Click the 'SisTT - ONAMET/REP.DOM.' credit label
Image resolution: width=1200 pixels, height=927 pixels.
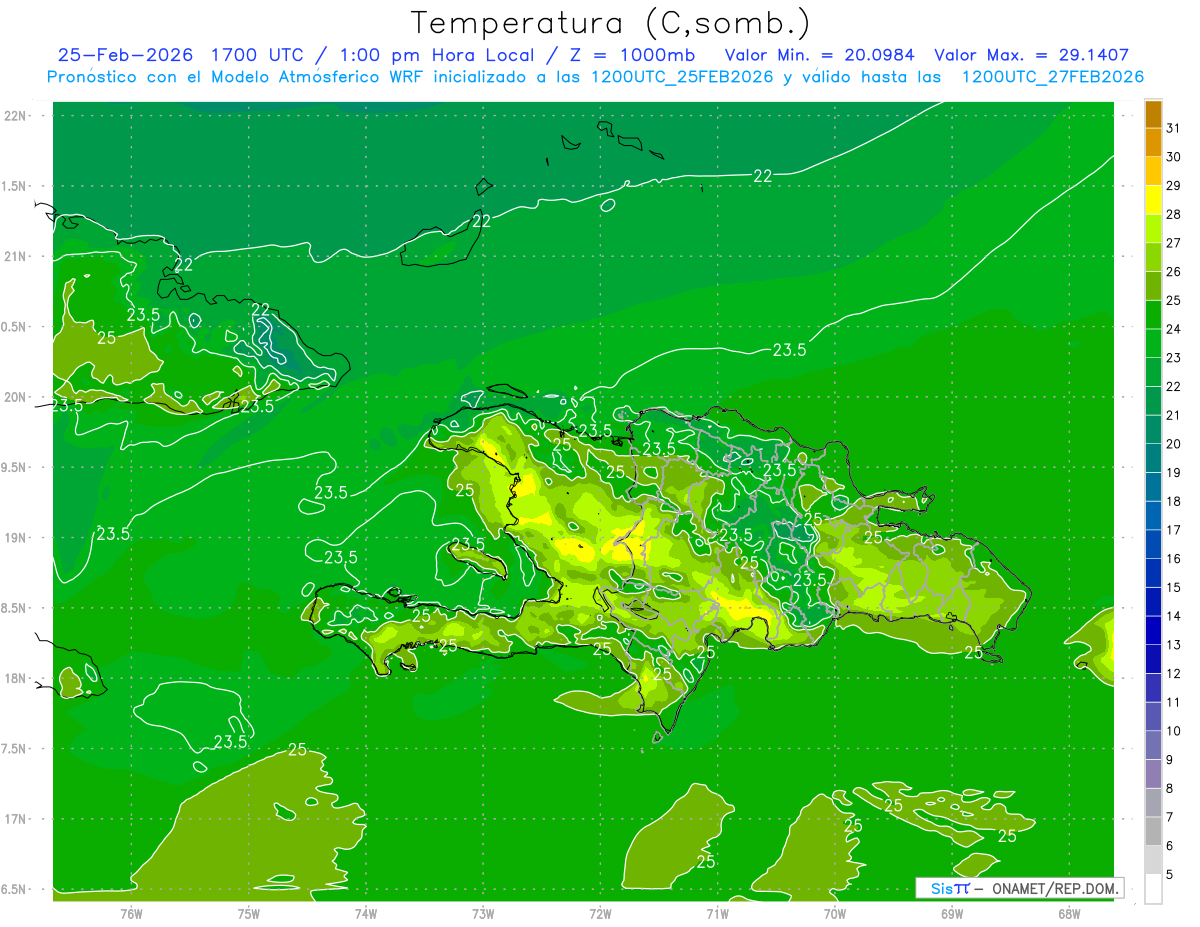pos(1019,888)
